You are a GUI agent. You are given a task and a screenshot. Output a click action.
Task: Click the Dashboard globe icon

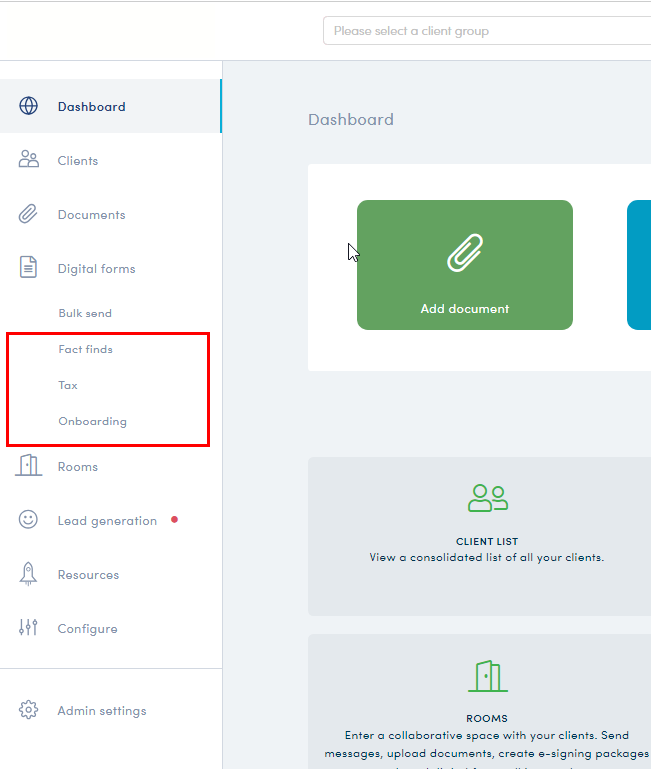(28, 106)
